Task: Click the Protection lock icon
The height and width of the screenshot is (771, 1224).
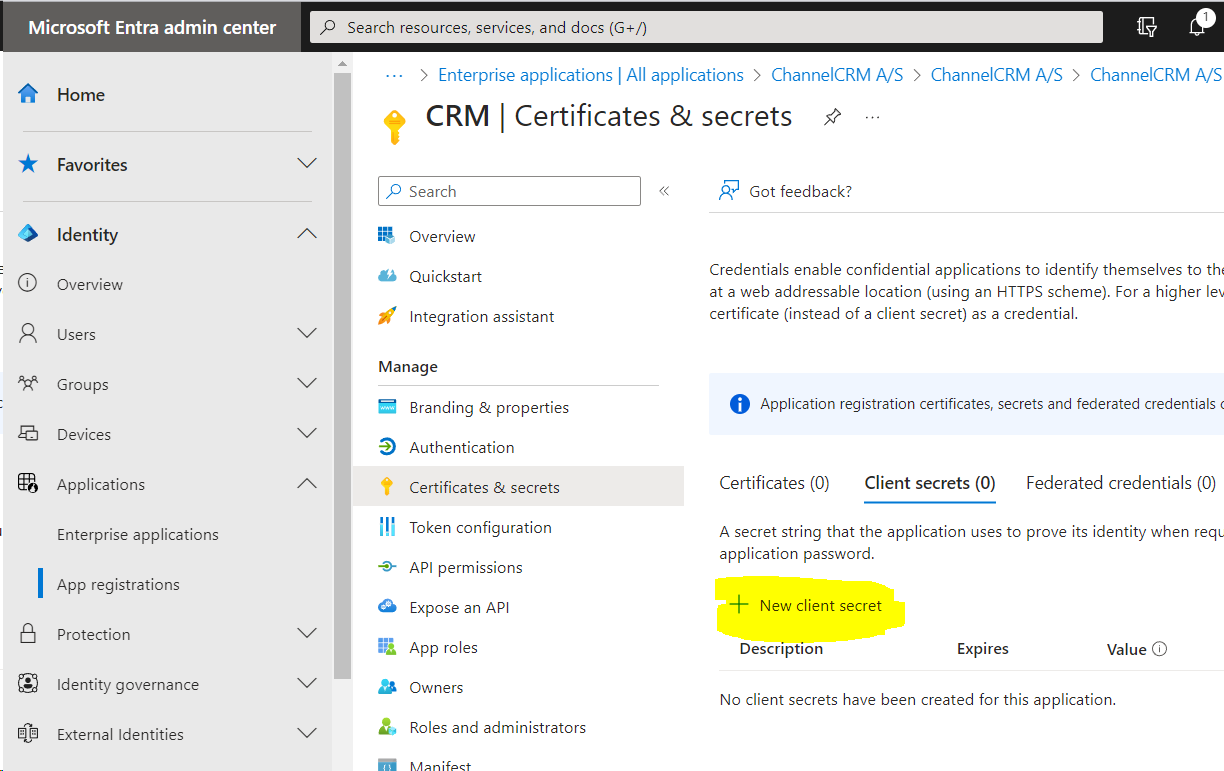Action: tap(28, 634)
